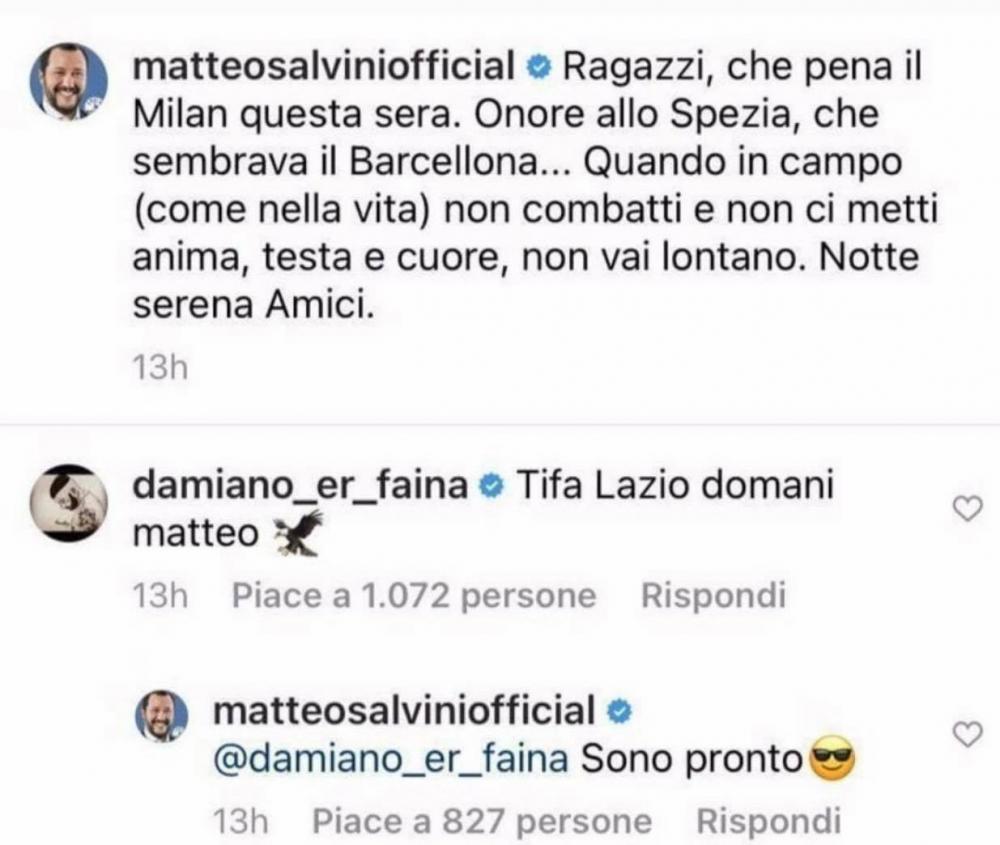Click the eagle emoji in comment
Viewport: 1000px width, 845px height.
point(298,533)
